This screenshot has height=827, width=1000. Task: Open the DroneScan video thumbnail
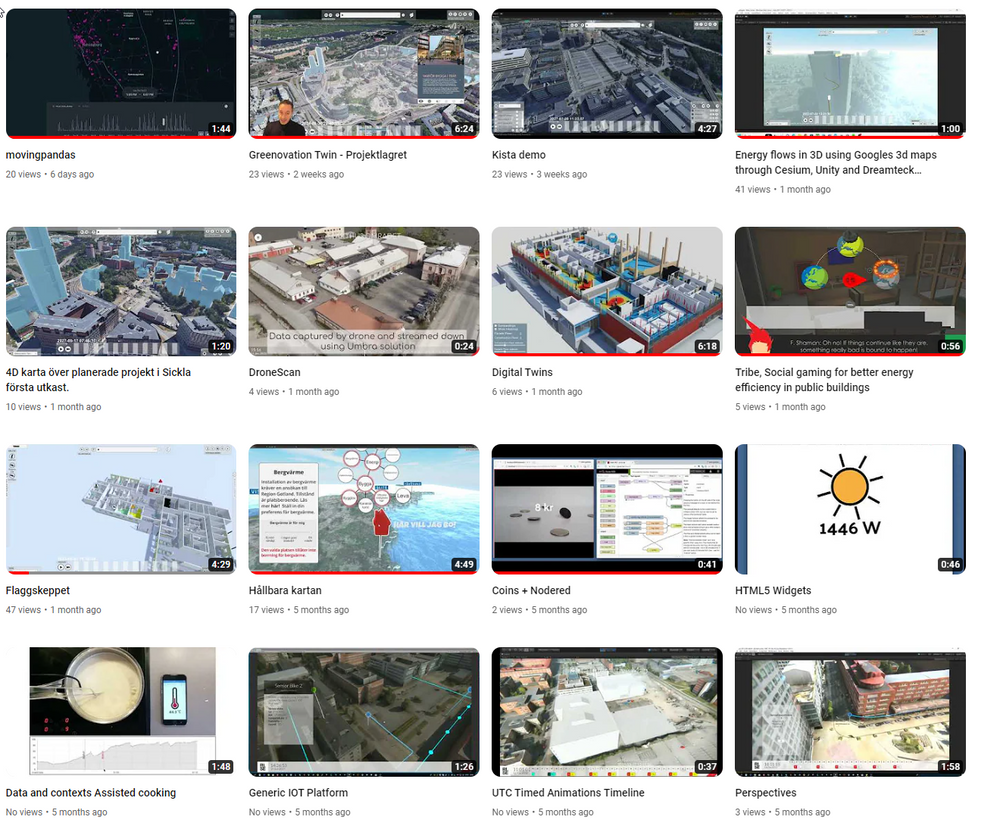(364, 291)
